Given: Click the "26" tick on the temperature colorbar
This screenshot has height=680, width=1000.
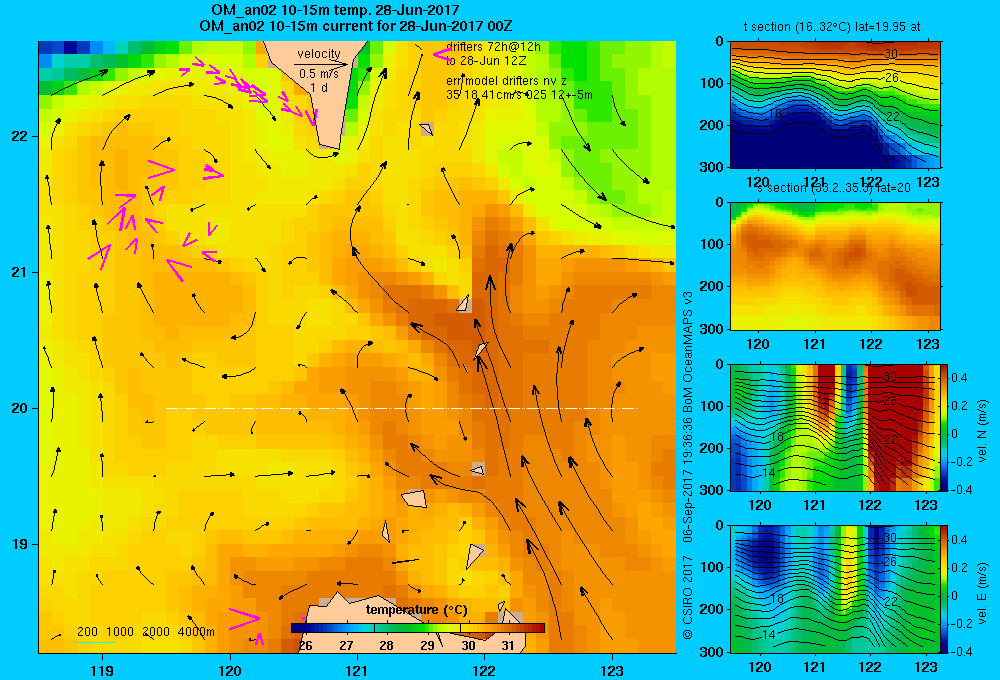Looking at the screenshot, I should click(305, 646).
